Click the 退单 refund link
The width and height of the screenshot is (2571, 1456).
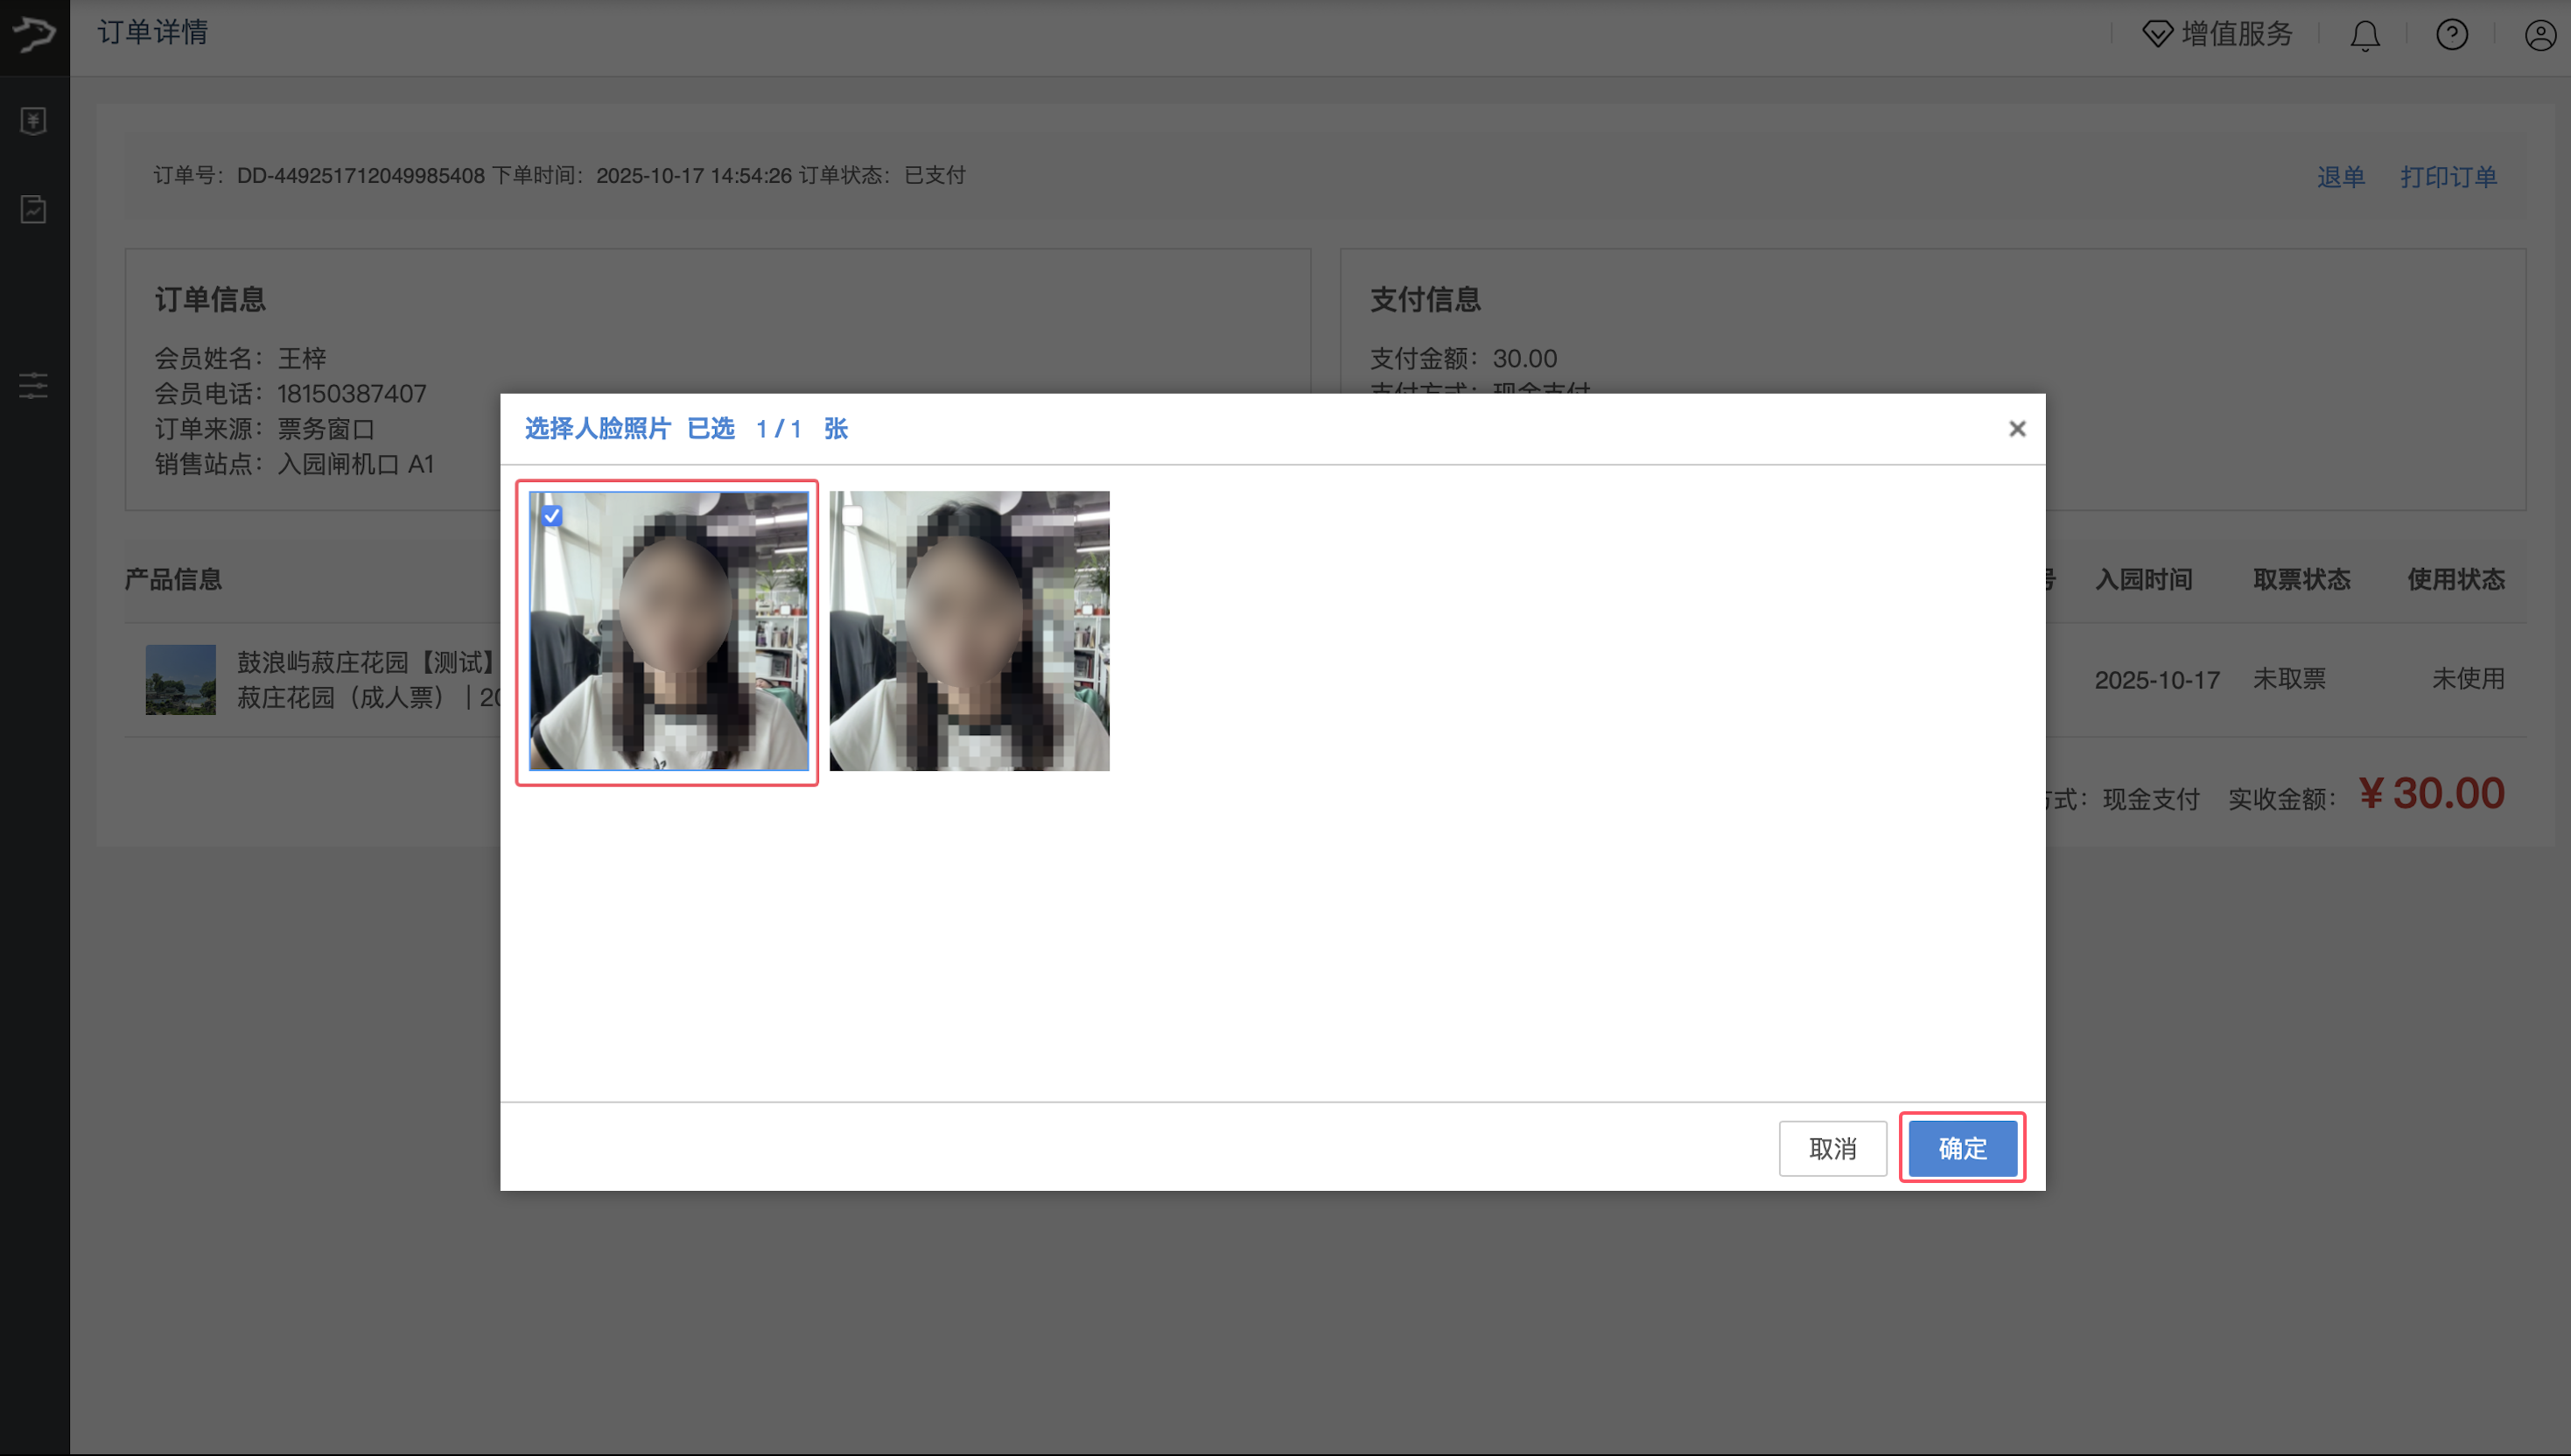[x=2340, y=177]
